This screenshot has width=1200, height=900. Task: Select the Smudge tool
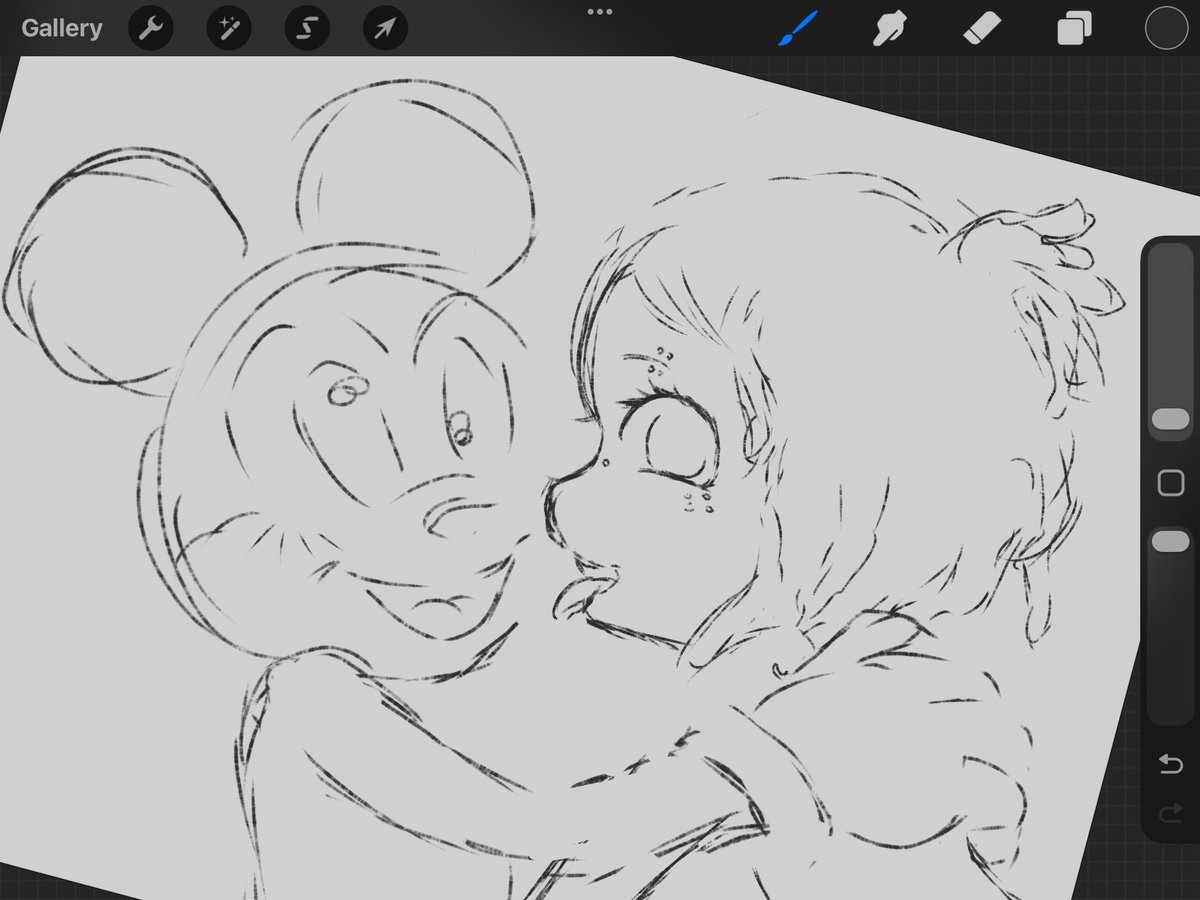tap(888, 29)
